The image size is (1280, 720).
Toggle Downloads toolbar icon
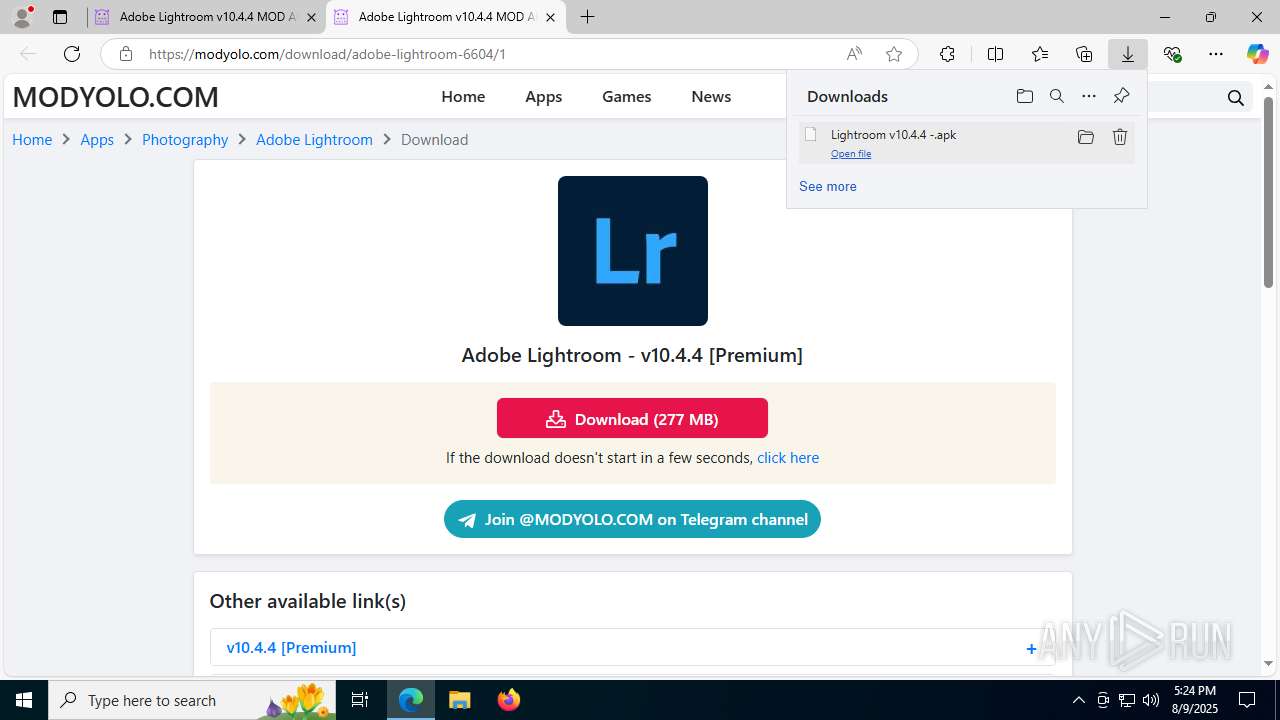(1128, 54)
